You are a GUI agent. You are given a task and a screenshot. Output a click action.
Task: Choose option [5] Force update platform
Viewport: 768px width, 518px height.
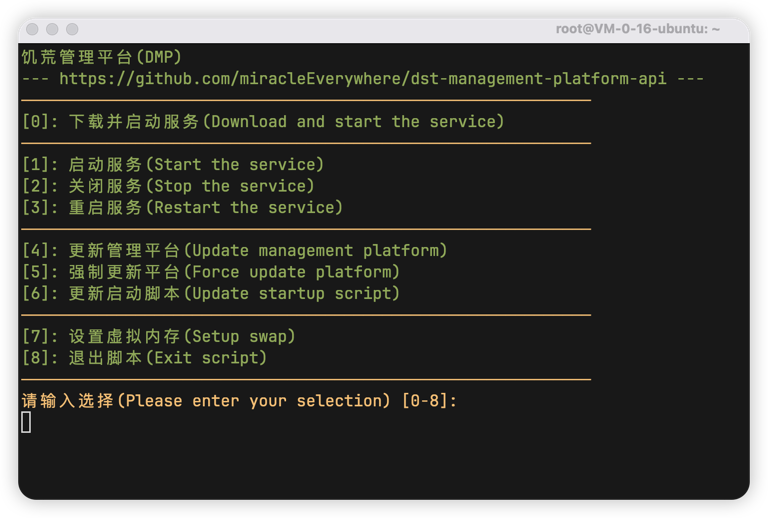[210, 272]
